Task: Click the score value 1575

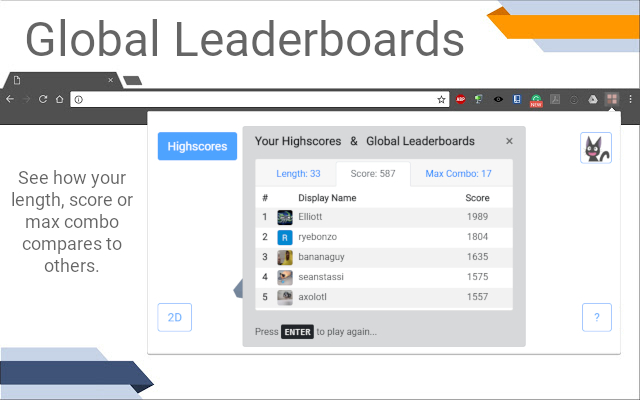Action: (477, 277)
